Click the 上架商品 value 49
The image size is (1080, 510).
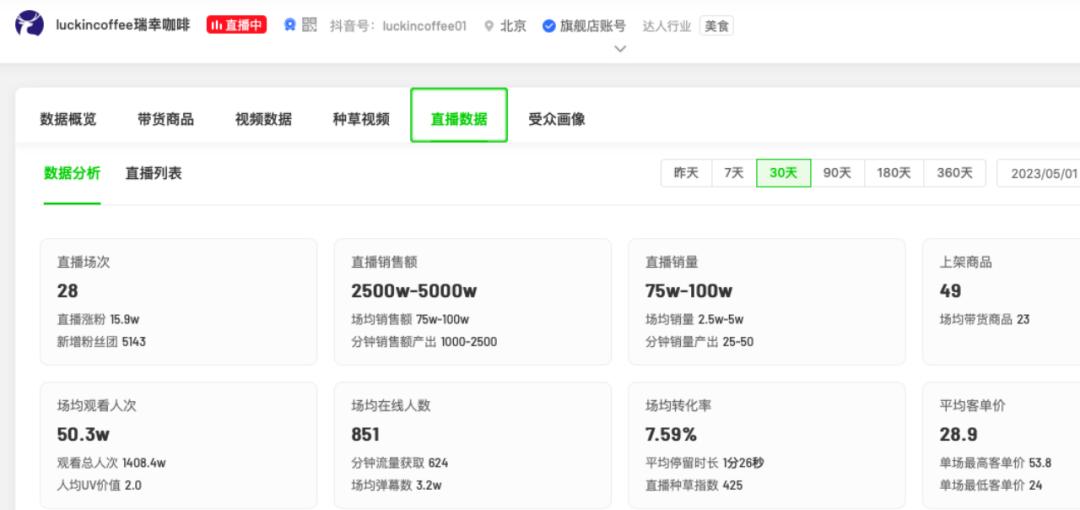pos(951,291)
